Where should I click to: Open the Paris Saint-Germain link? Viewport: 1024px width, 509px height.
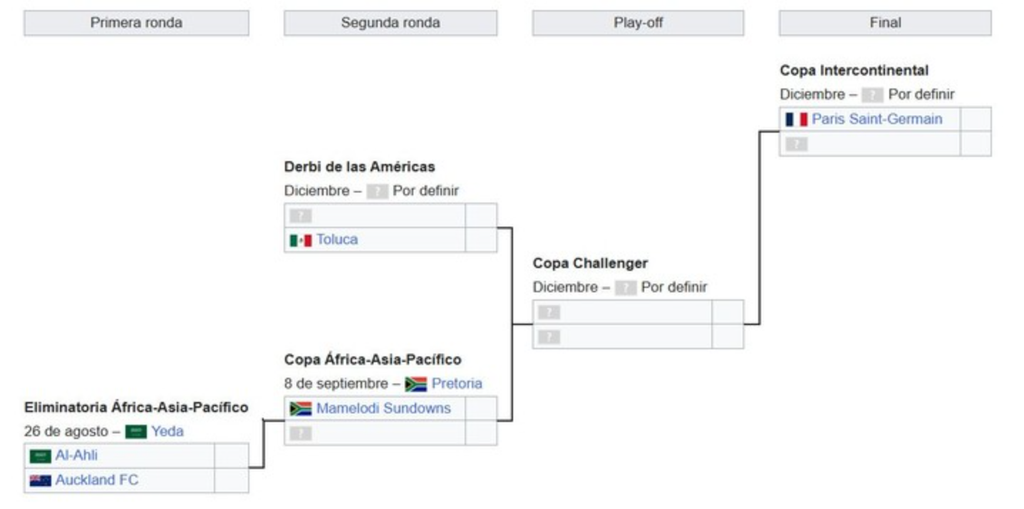[877, 119]
